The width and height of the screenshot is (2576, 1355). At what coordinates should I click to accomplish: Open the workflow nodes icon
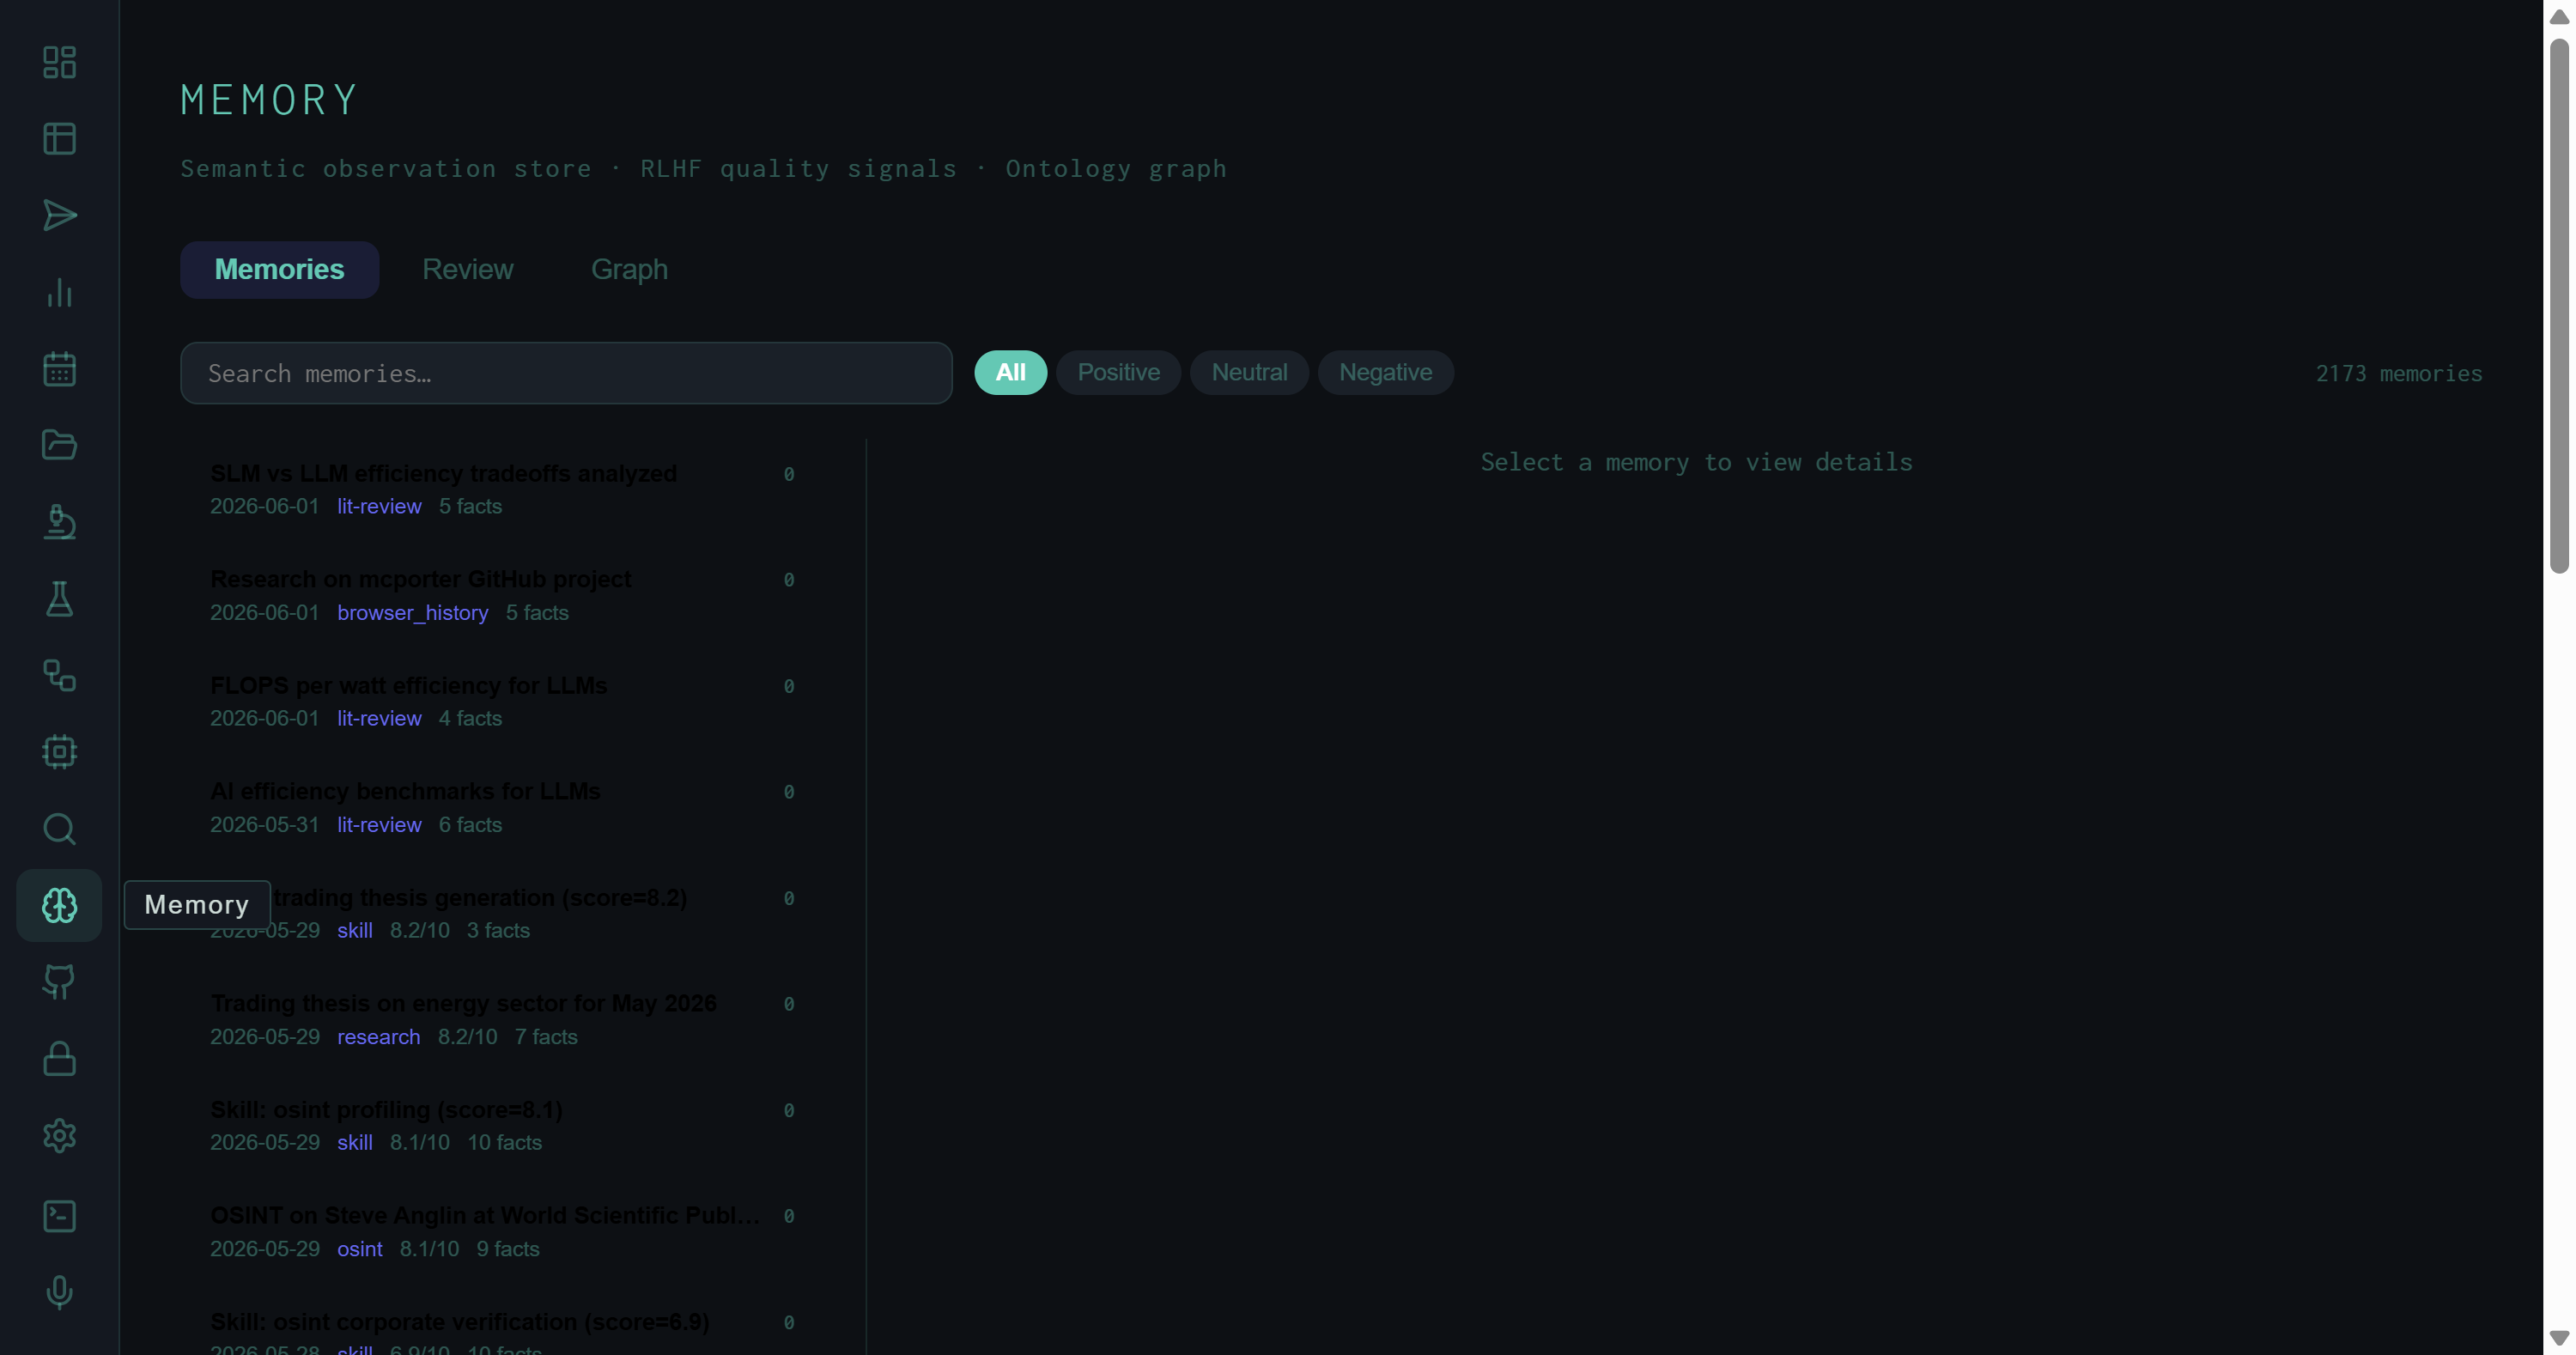click(59, 675)
